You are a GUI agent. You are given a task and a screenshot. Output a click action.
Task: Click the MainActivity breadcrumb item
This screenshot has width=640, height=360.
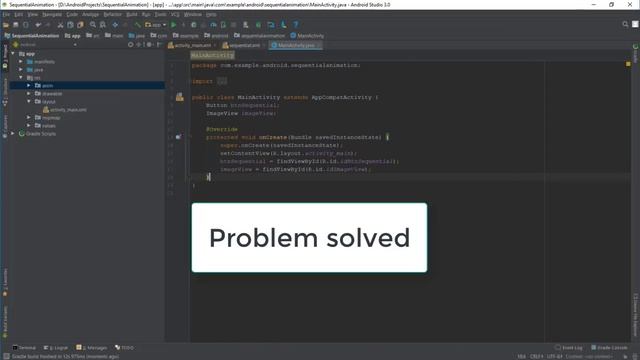307,36
